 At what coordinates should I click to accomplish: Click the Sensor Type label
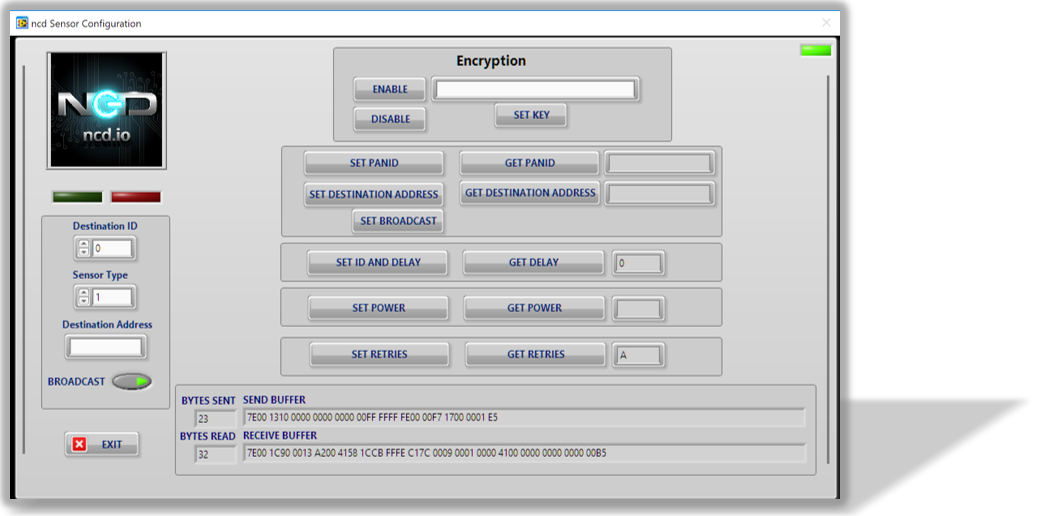click(100, 275)
